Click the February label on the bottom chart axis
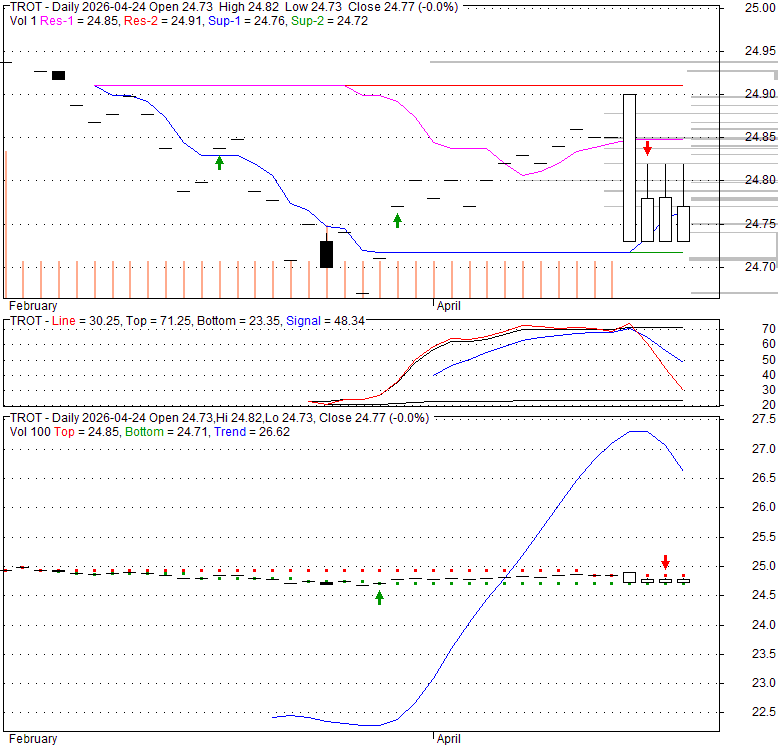The image size is (780, 745). point(33,739)
